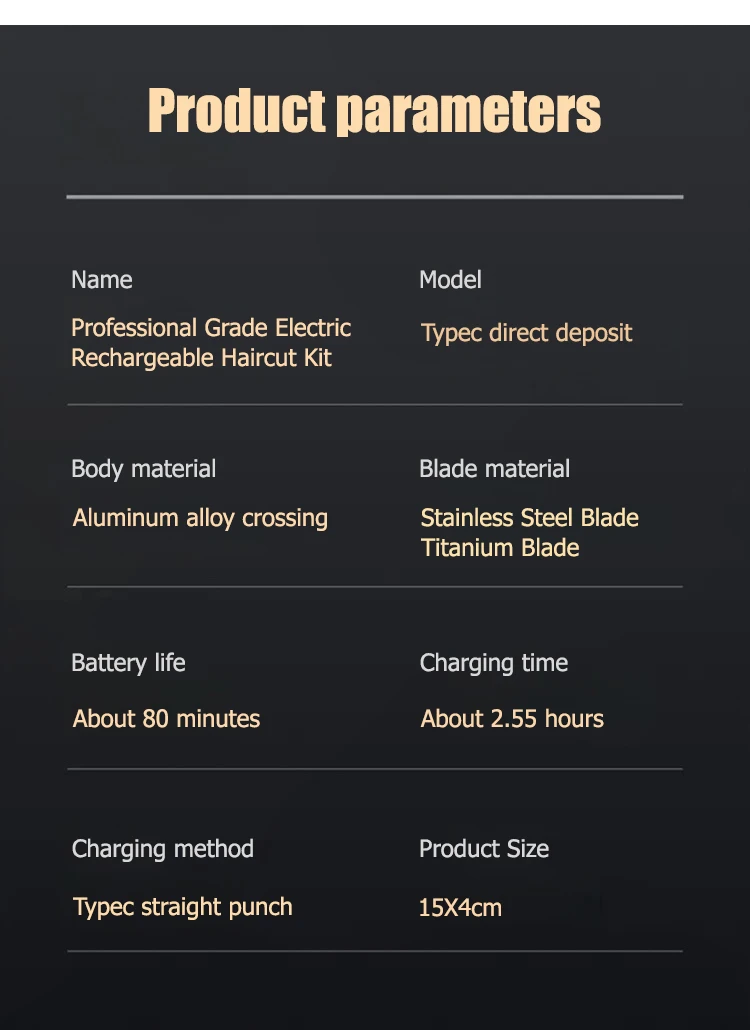This screenshot has height=1030, width=750.
Task: Click the Product parameters heading
Action: (x=374, y=110)
